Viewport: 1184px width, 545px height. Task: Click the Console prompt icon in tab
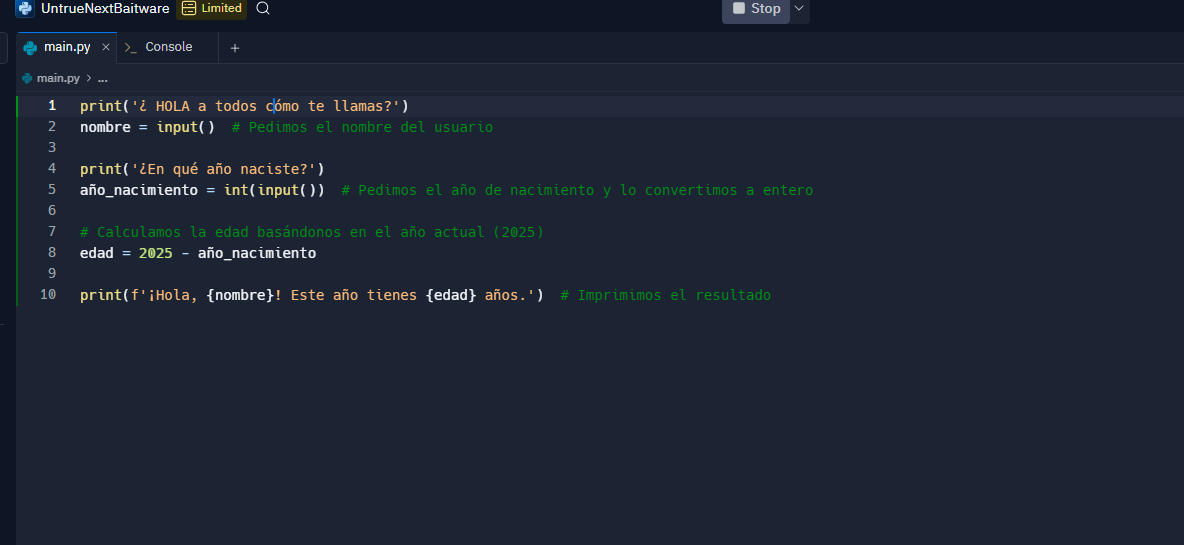click(x=131, y=48)
